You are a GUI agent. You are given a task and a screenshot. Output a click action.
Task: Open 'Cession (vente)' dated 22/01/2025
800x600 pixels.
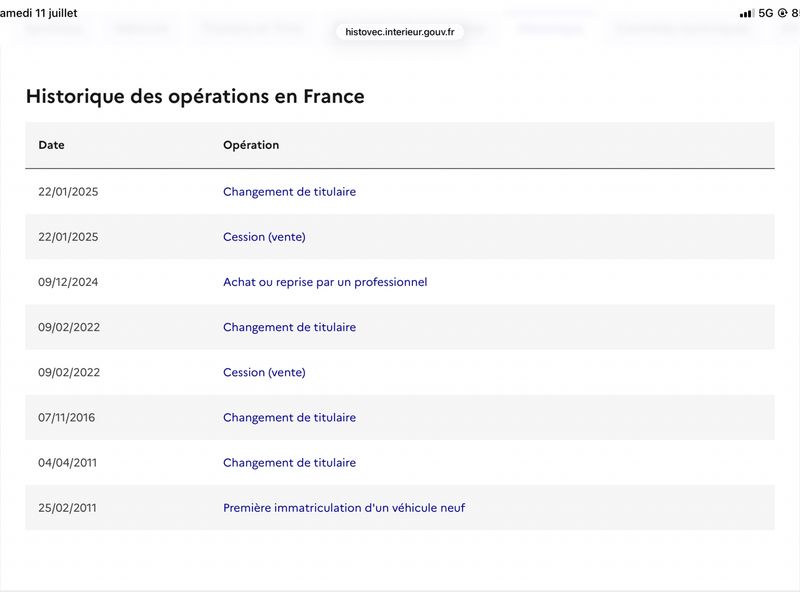[x=264, y=237]
